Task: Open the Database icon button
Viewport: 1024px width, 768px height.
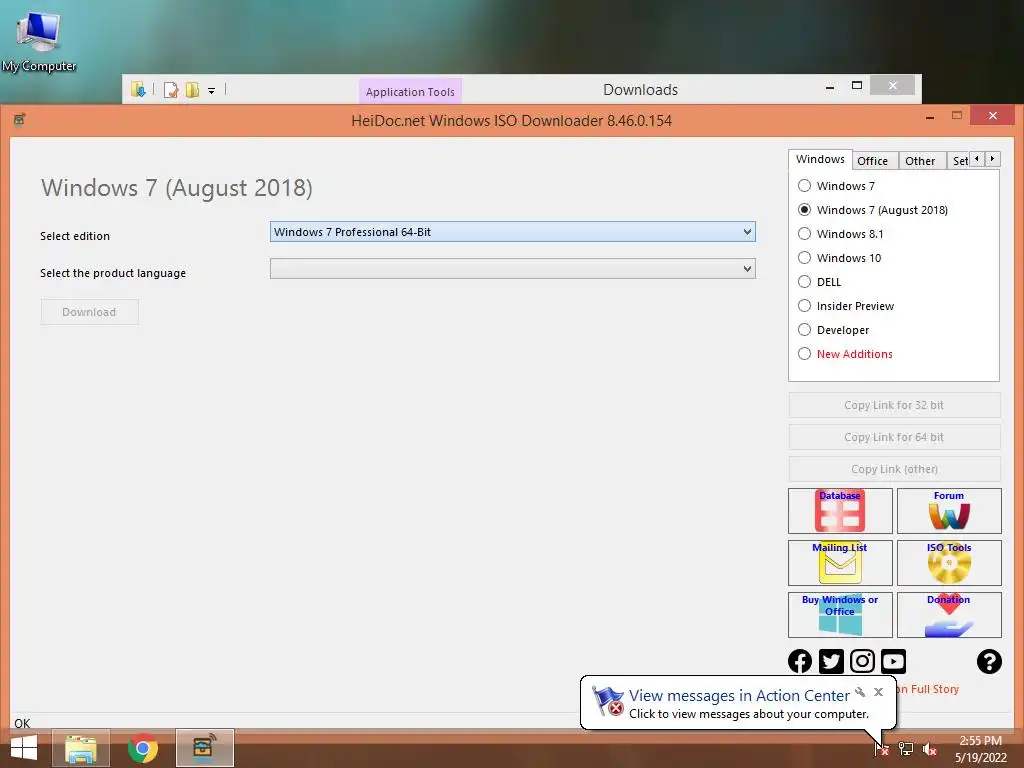Action: coord(840,511)
